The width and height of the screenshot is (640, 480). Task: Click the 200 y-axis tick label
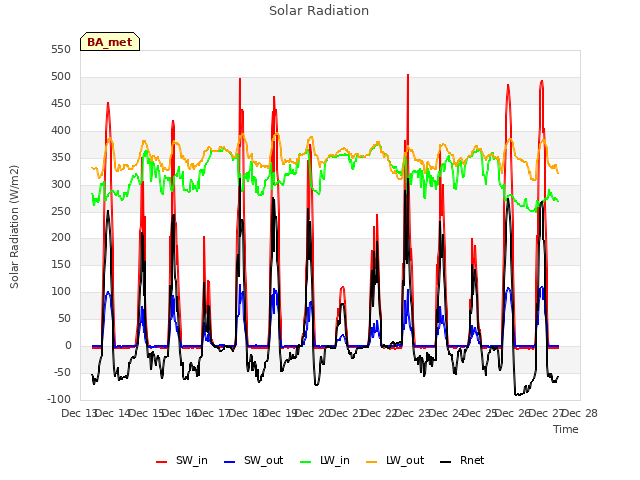point(61,238)
